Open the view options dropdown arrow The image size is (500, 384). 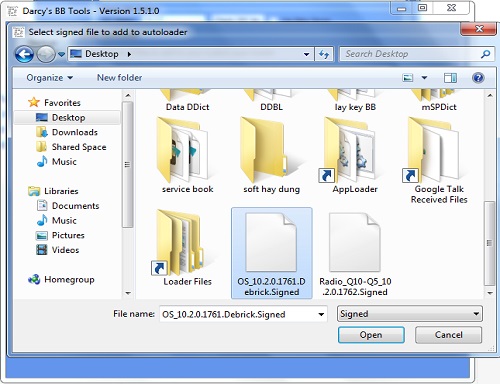tap(424, 78)
